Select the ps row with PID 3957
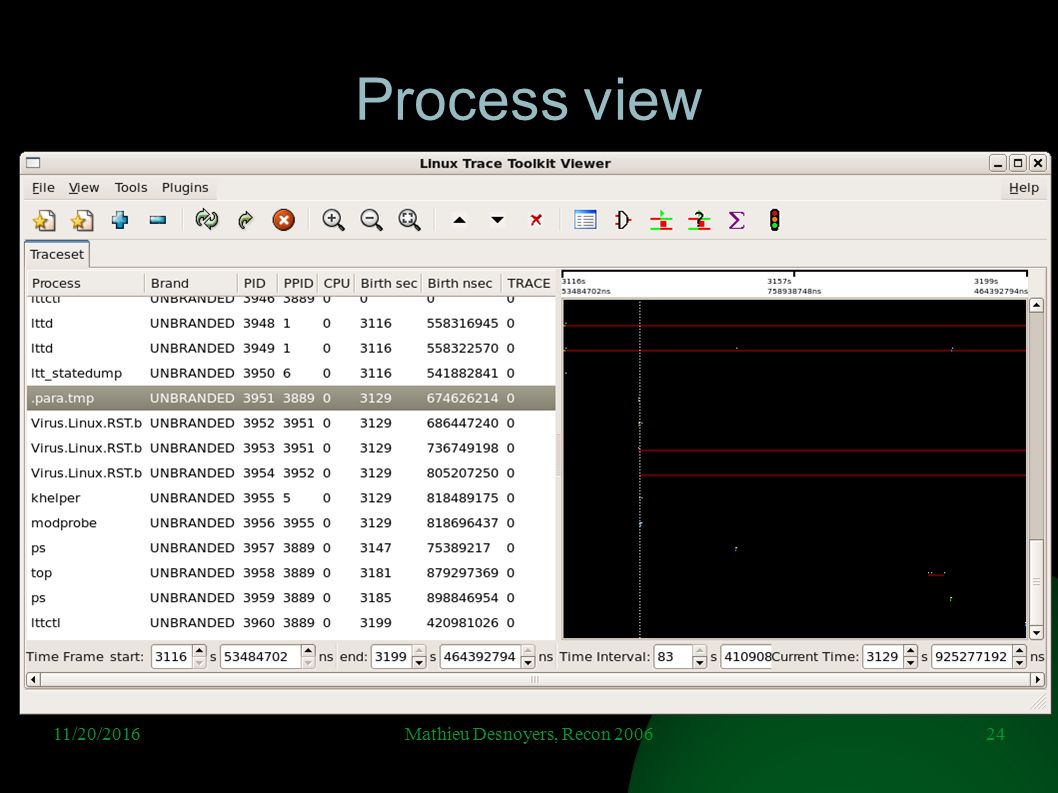Screen dimensions: 1058x793 click(x=291, y=548)
